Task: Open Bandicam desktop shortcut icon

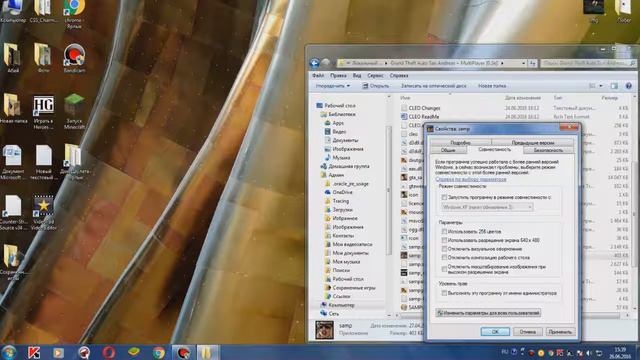Action: 74,58
